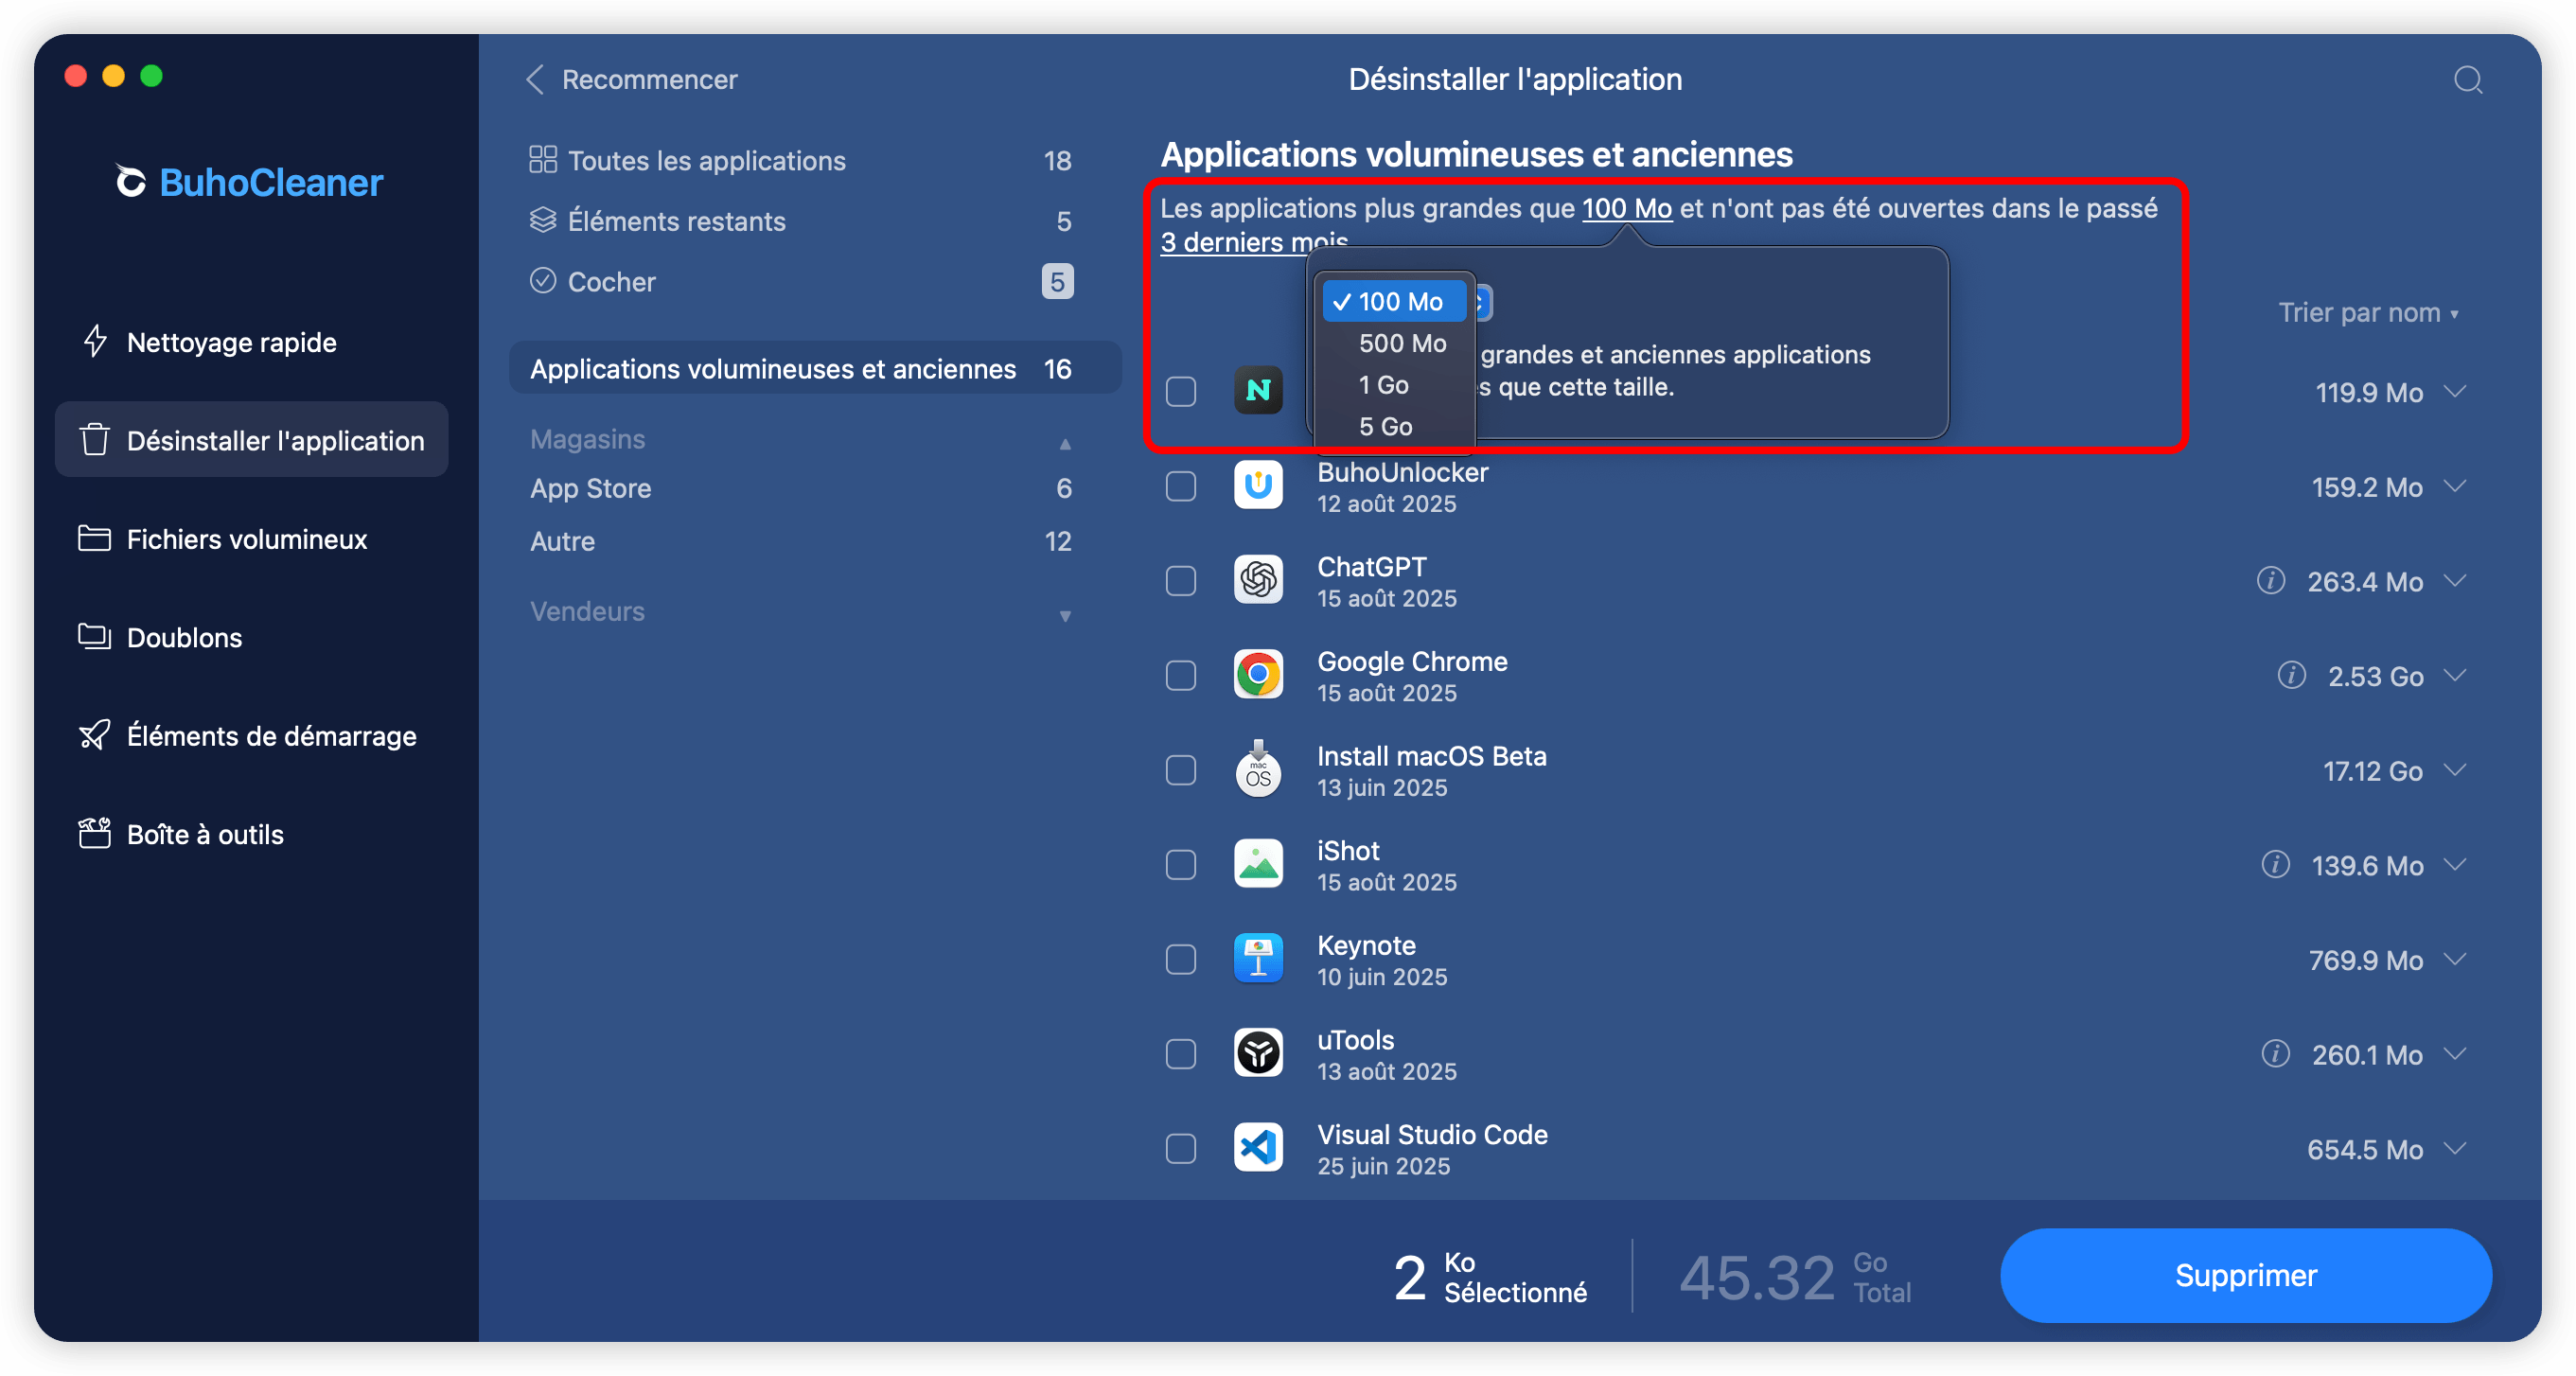Open the Trier par nom sort dropdown
The image size is (2576, 1376).
click(2367, 313)
